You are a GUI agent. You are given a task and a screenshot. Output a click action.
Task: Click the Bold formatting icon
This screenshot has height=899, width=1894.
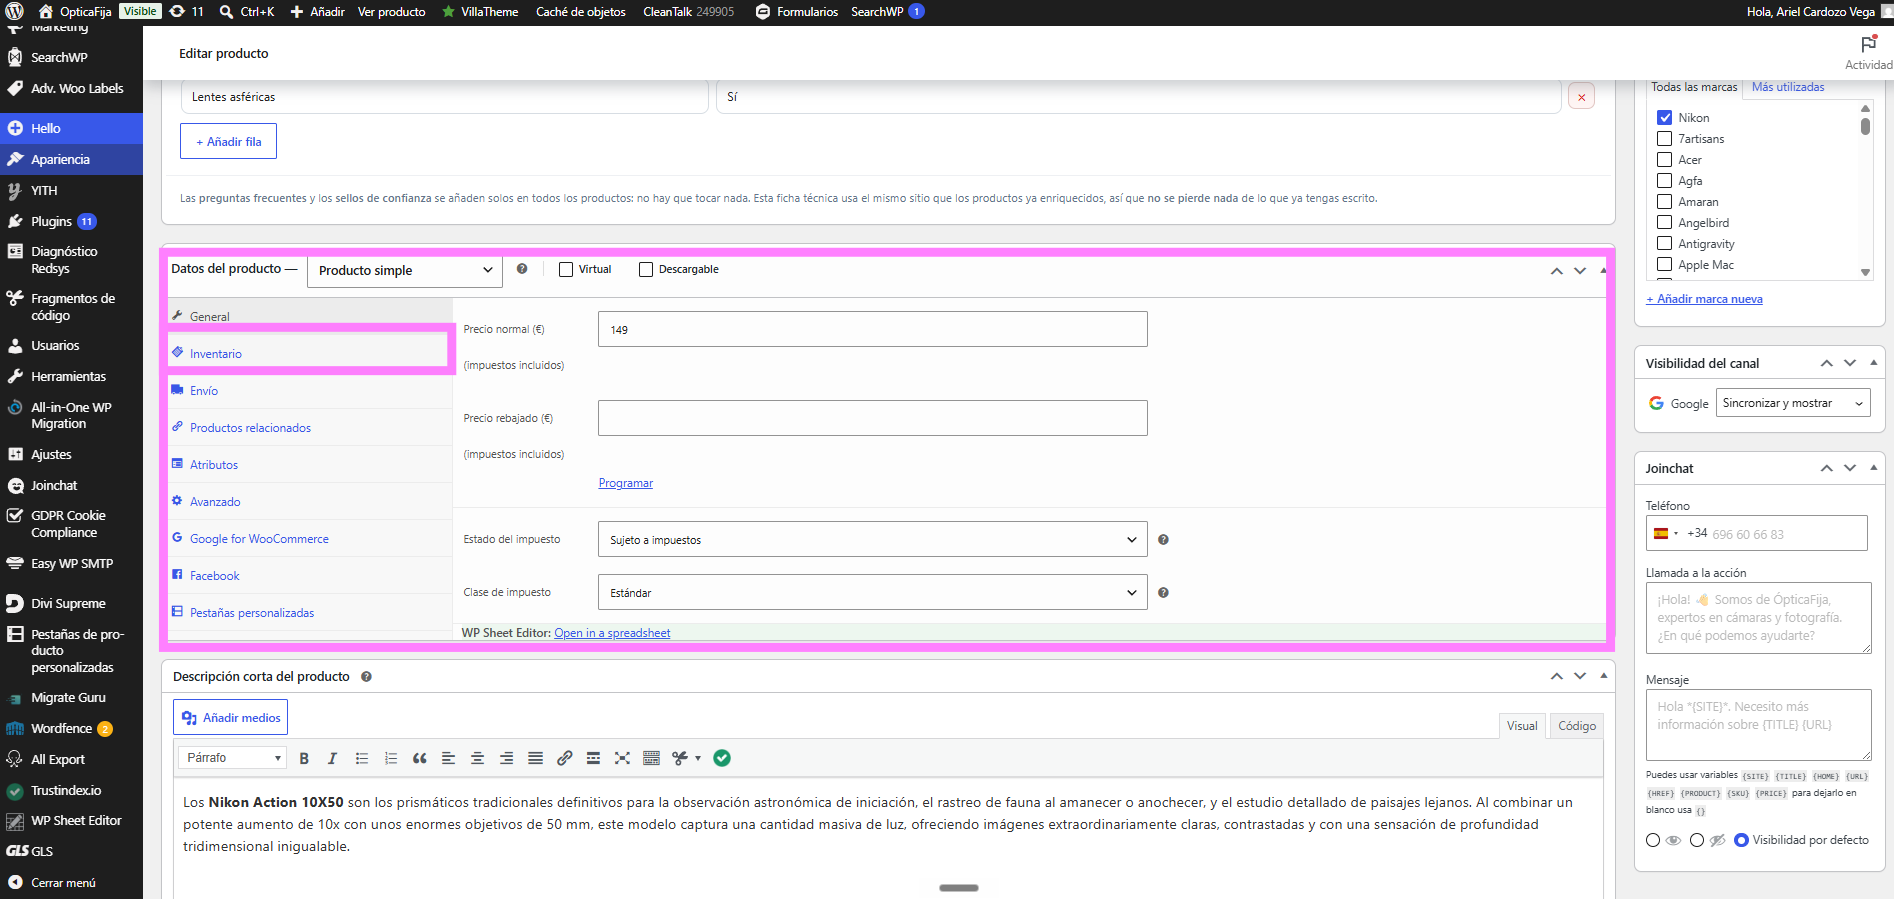304,758
